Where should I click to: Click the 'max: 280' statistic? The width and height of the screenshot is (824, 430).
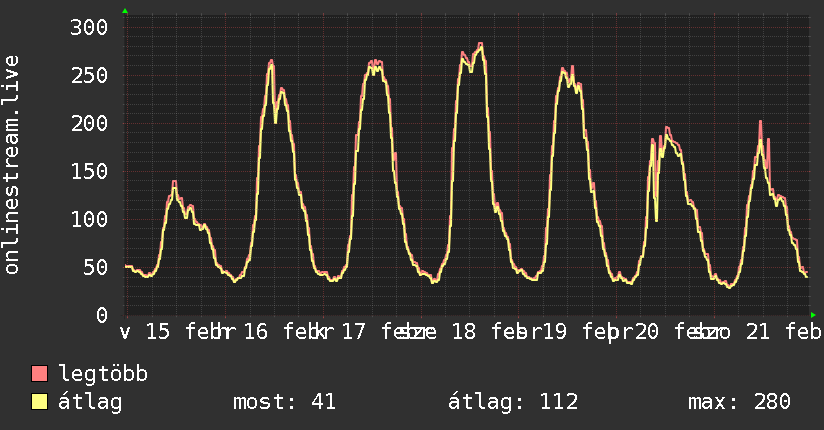[739, 402]
